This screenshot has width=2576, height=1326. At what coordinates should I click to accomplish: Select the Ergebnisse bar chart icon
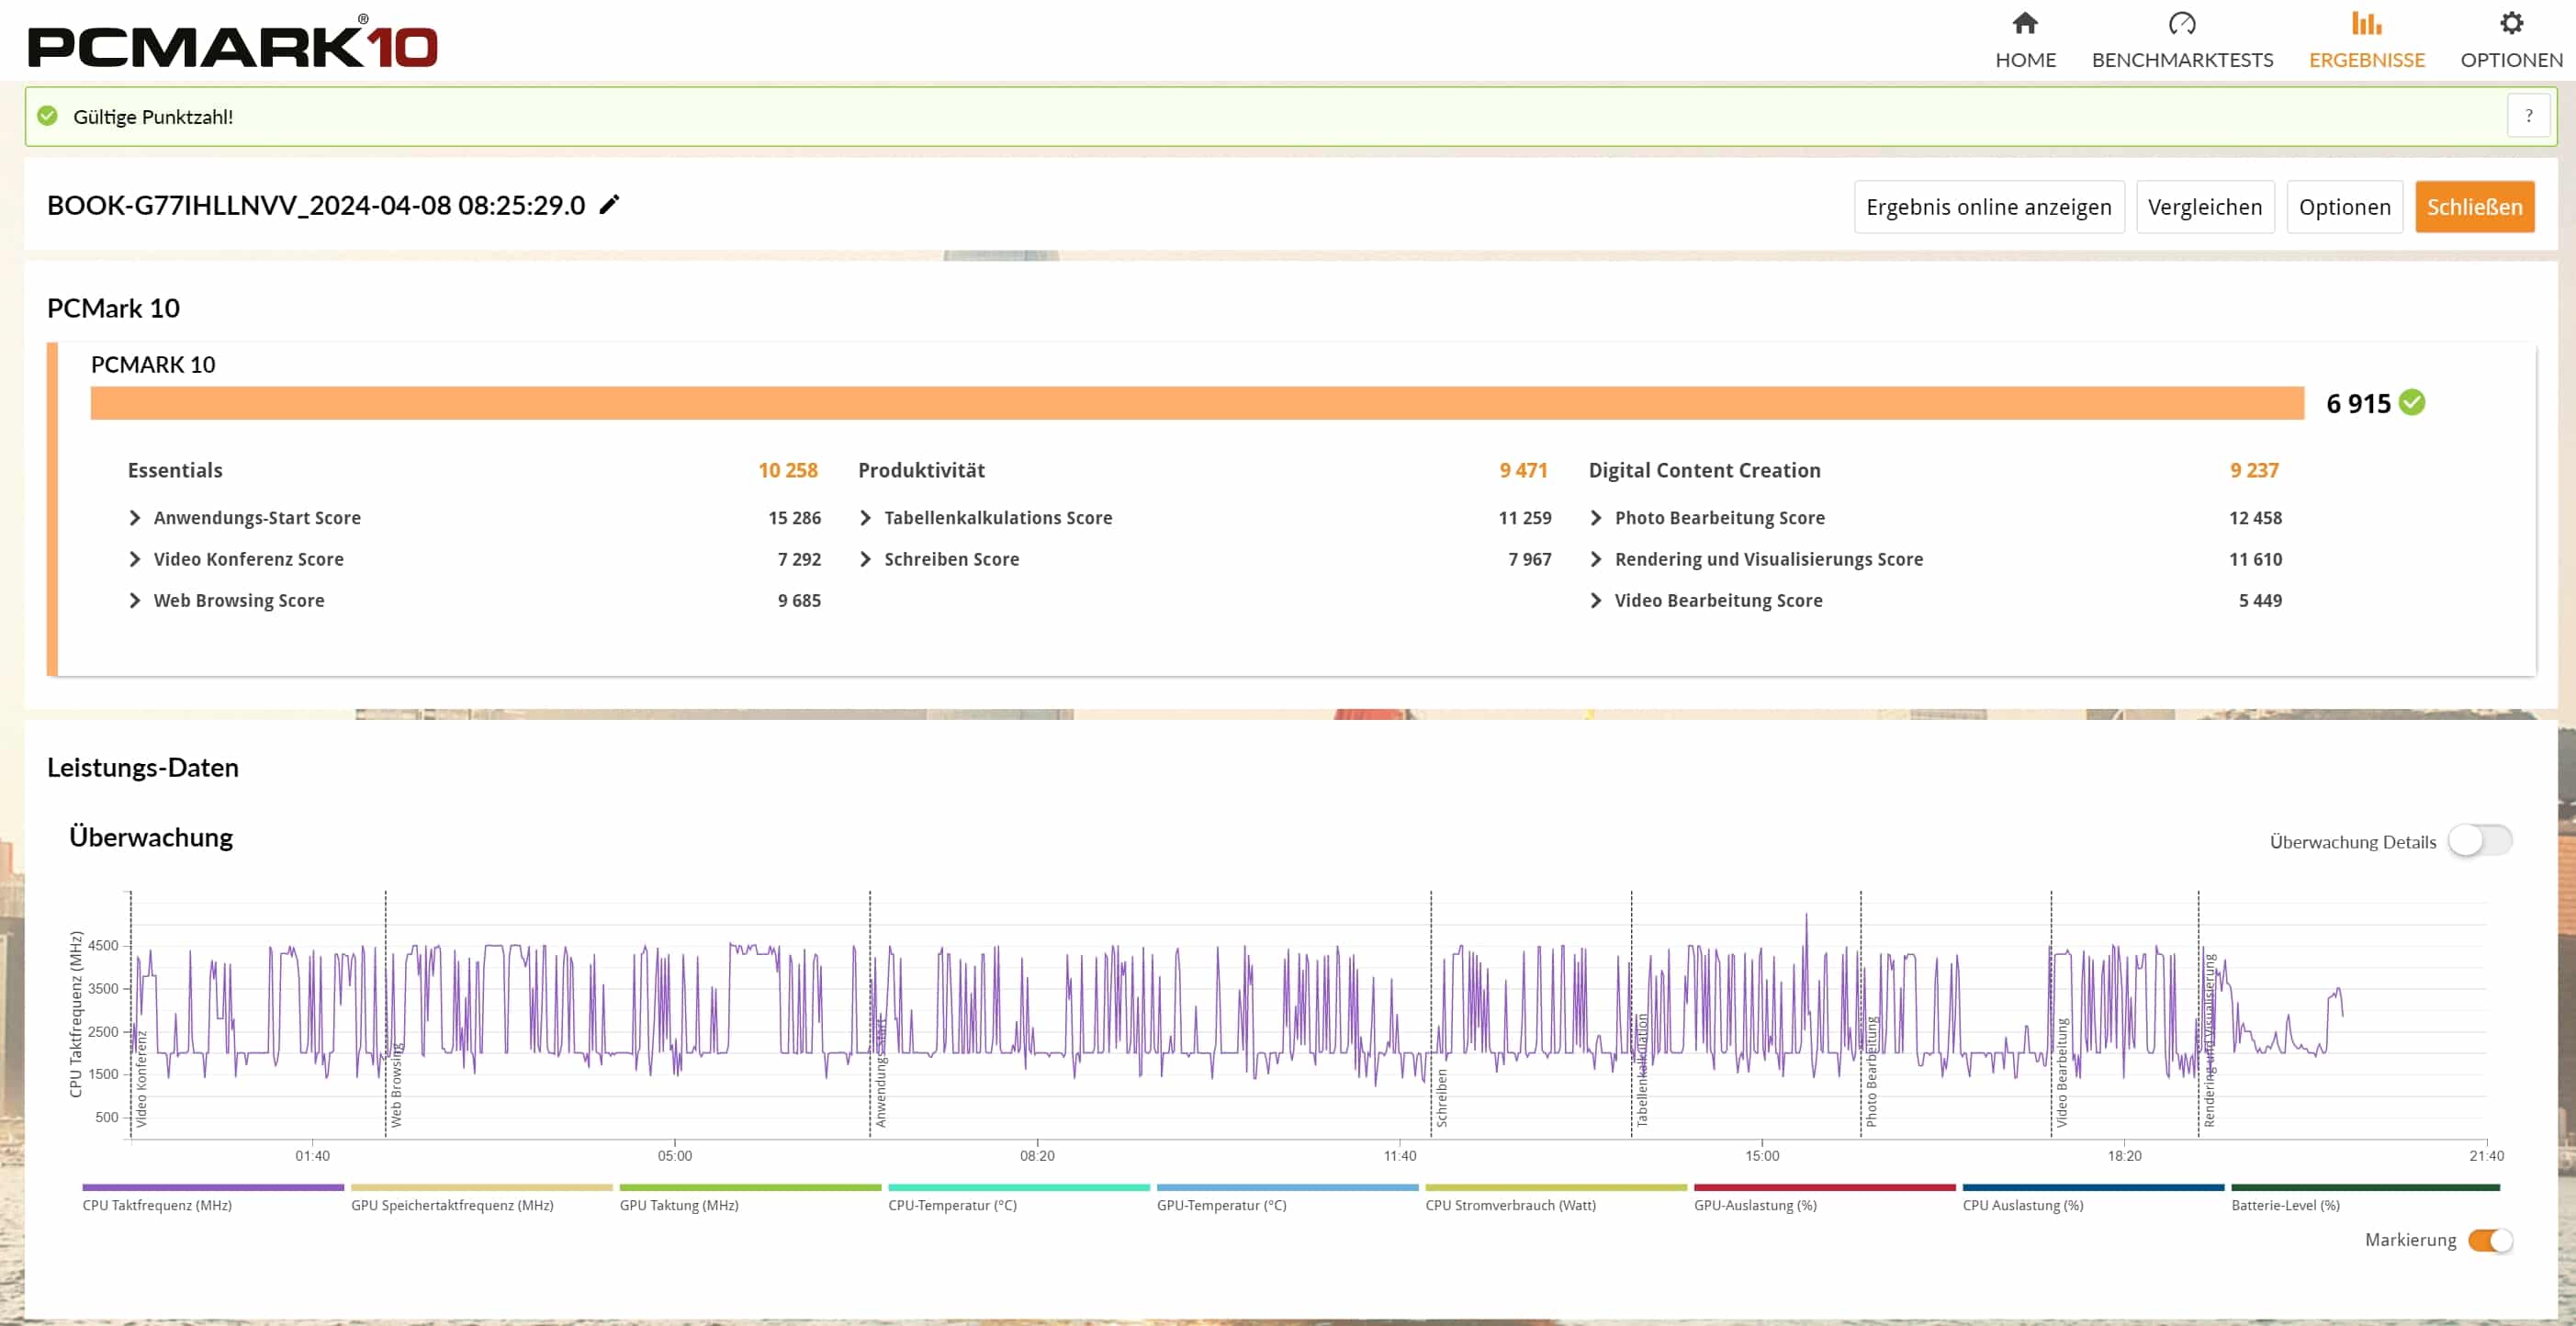point(2365,24)
